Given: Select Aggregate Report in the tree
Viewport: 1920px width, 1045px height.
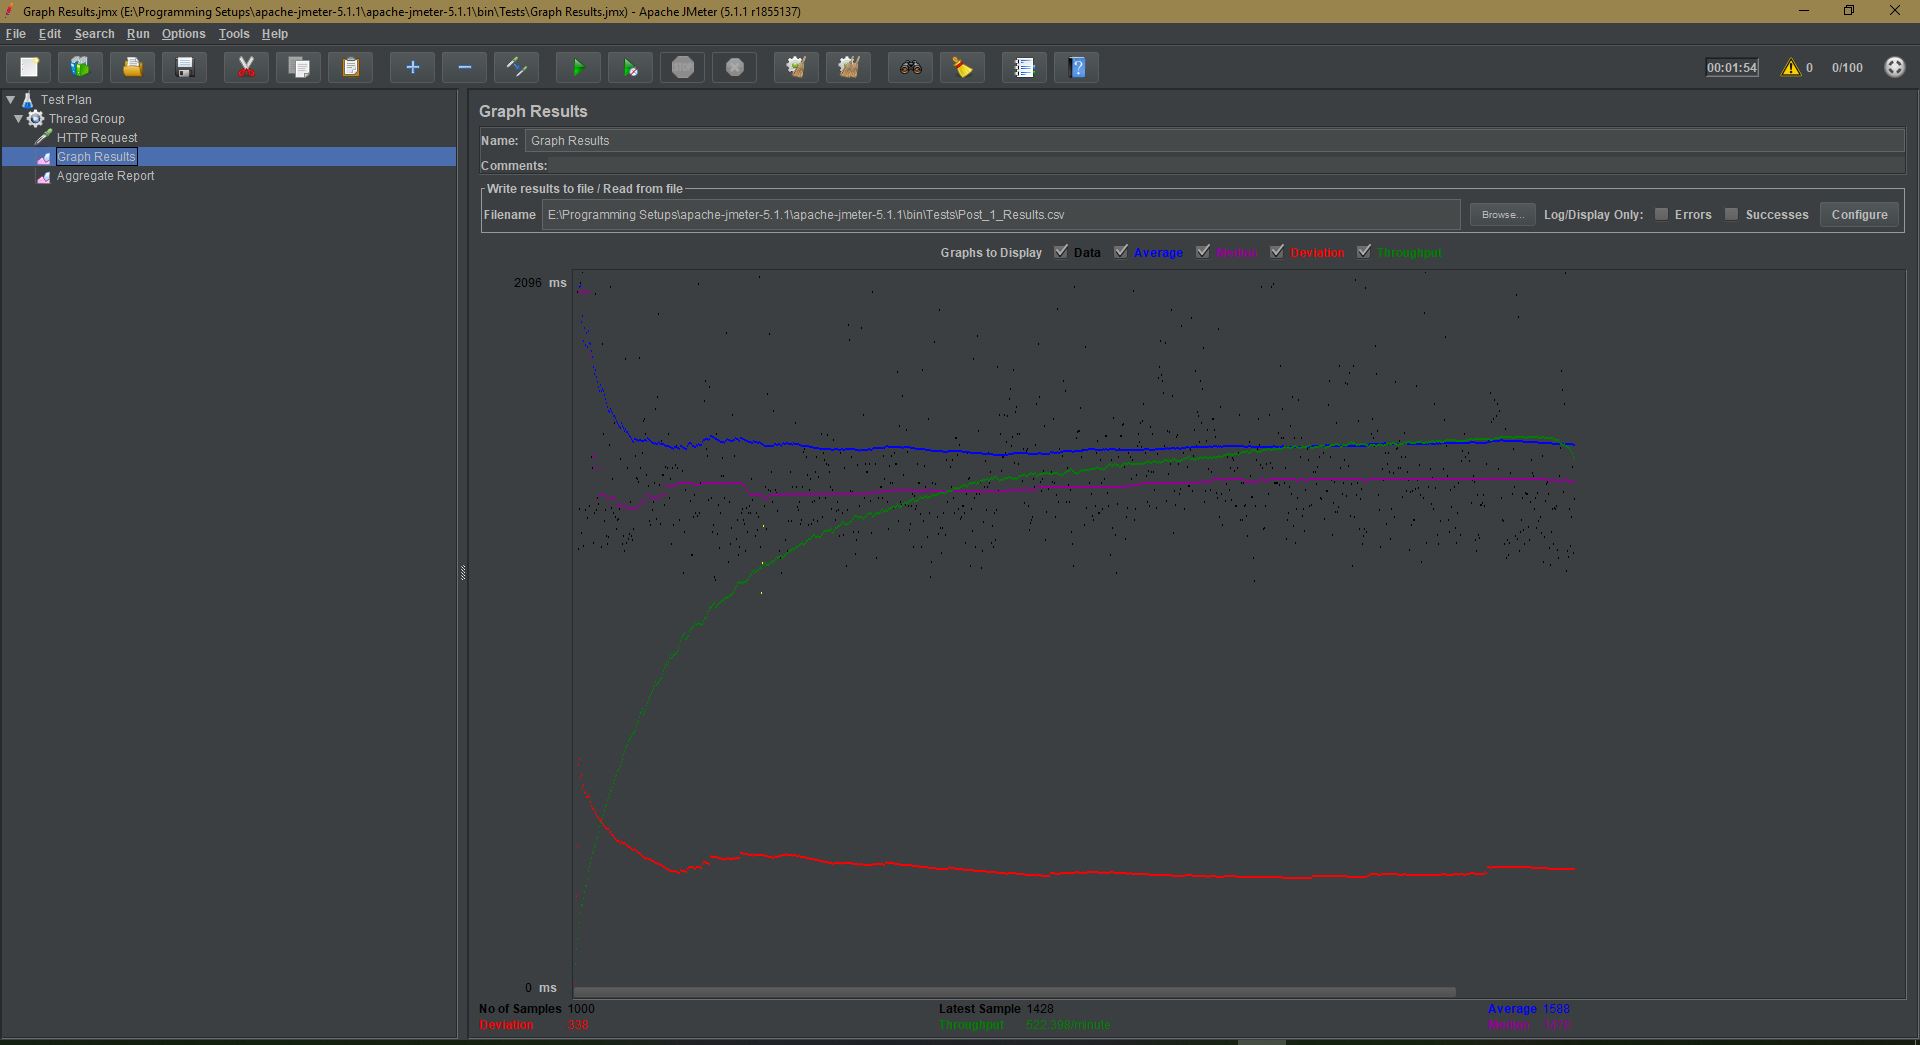Looking at the screenshot, I should coord(105,176).
